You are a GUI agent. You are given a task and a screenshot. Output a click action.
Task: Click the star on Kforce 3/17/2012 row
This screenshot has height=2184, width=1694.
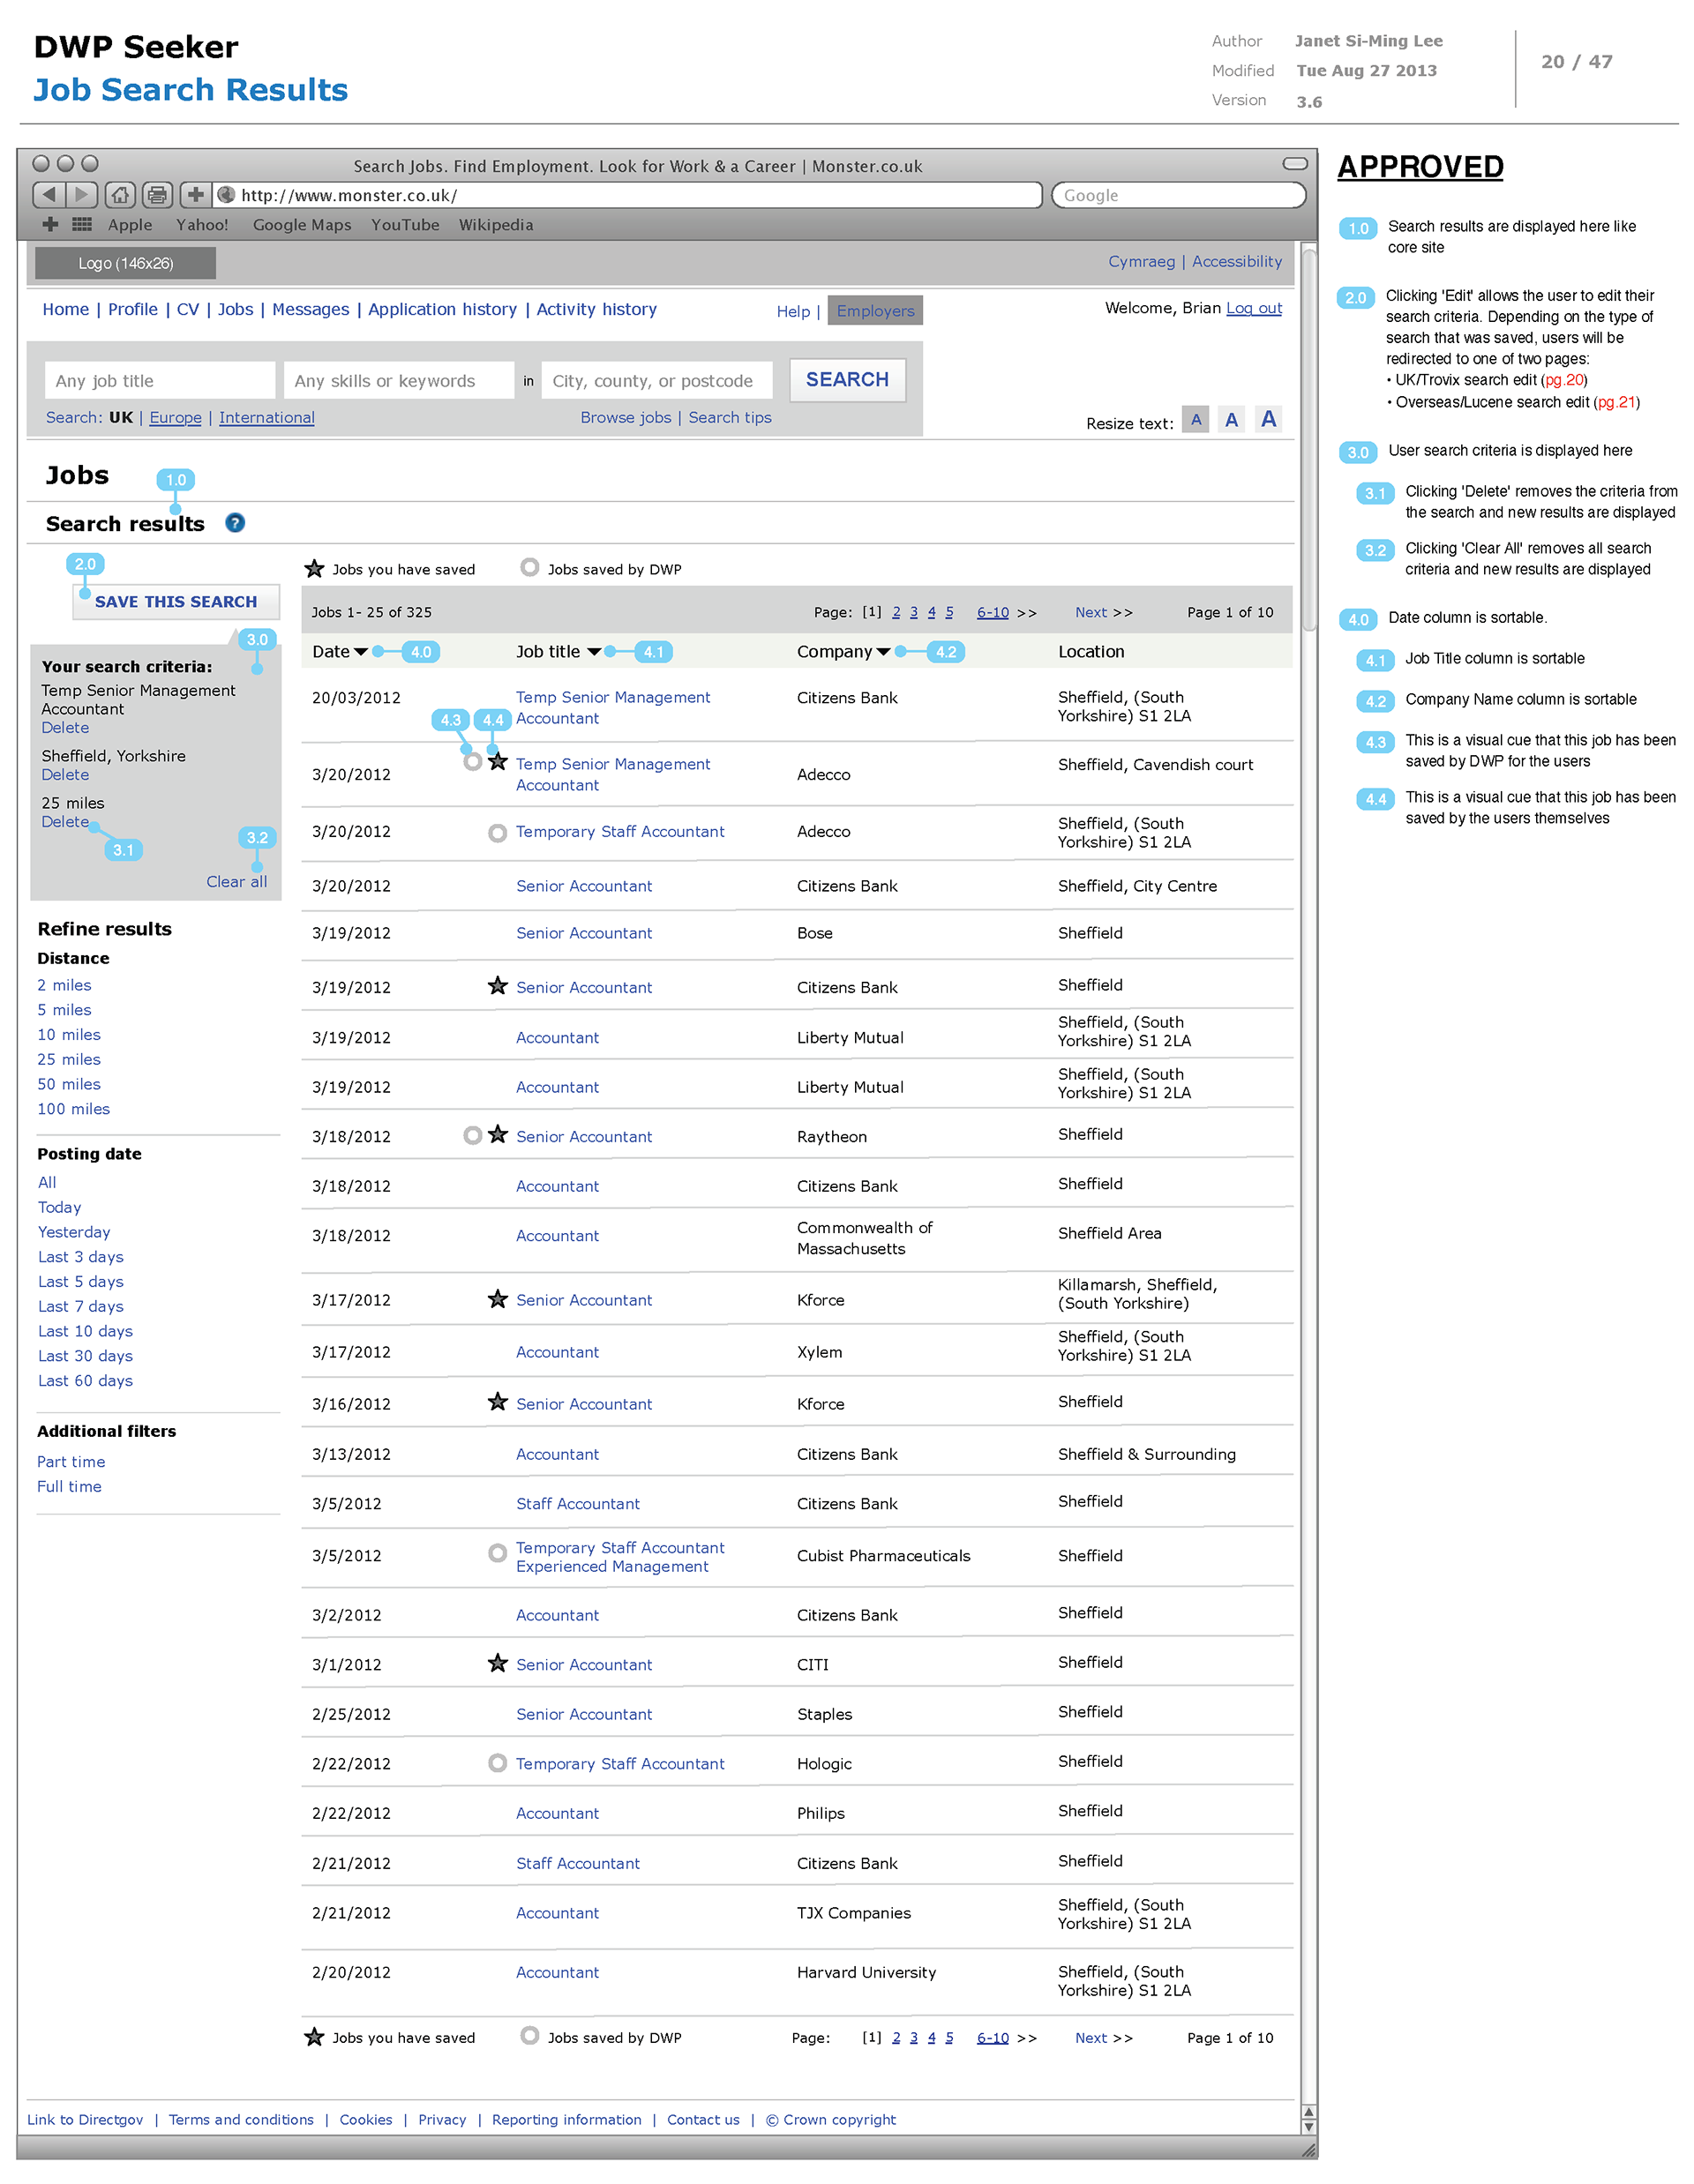click(498, 1299)
